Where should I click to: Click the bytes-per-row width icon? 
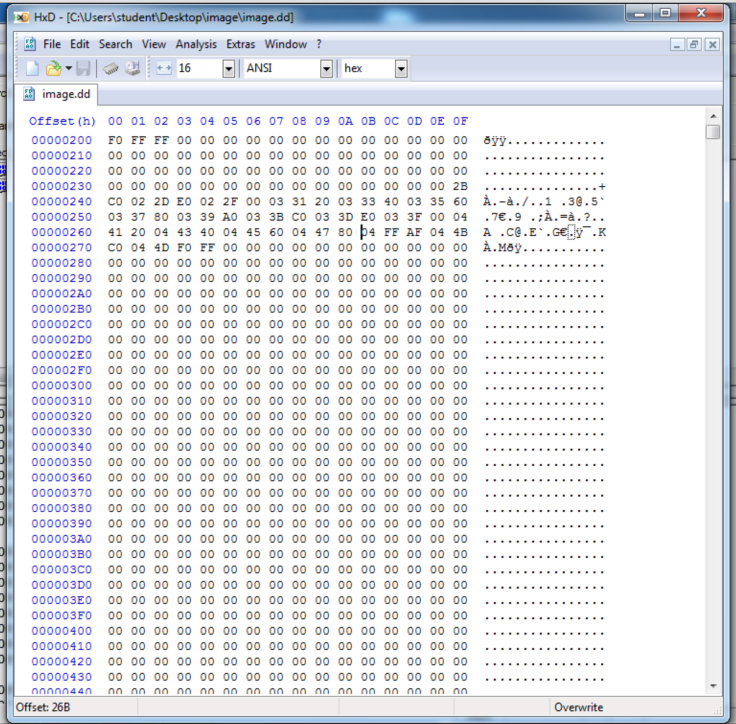(x=164, y=68)
